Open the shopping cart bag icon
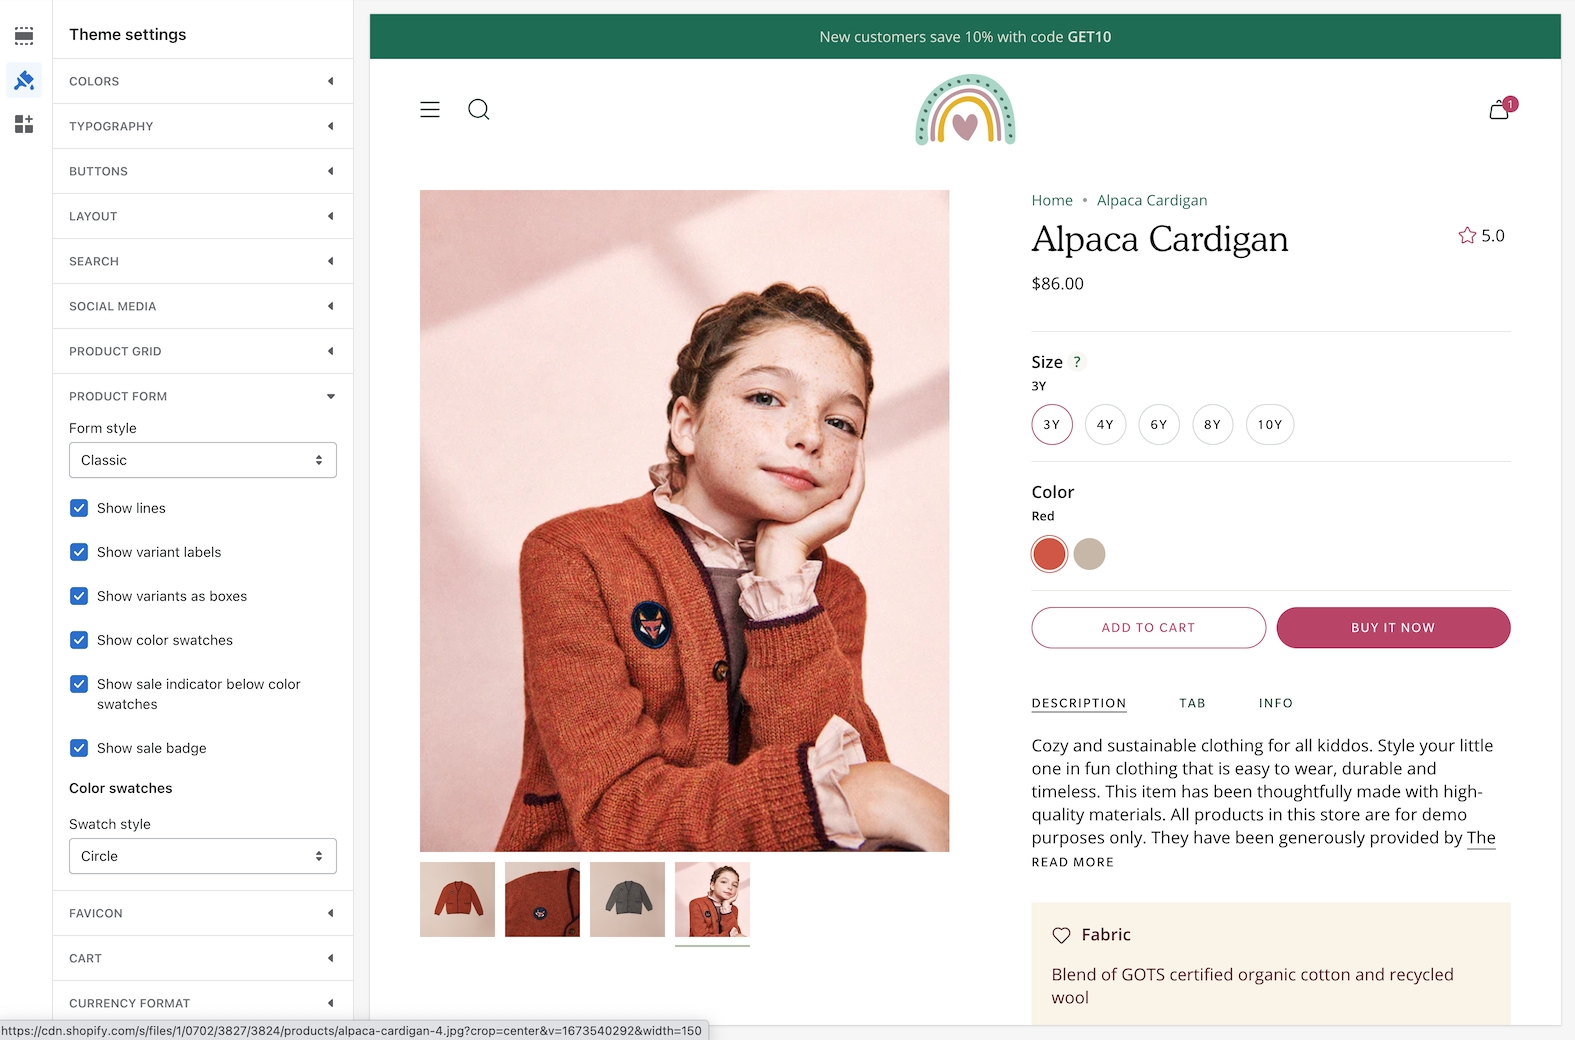Viewport: 1575px width, 1040px height. tap(1499, 110)
